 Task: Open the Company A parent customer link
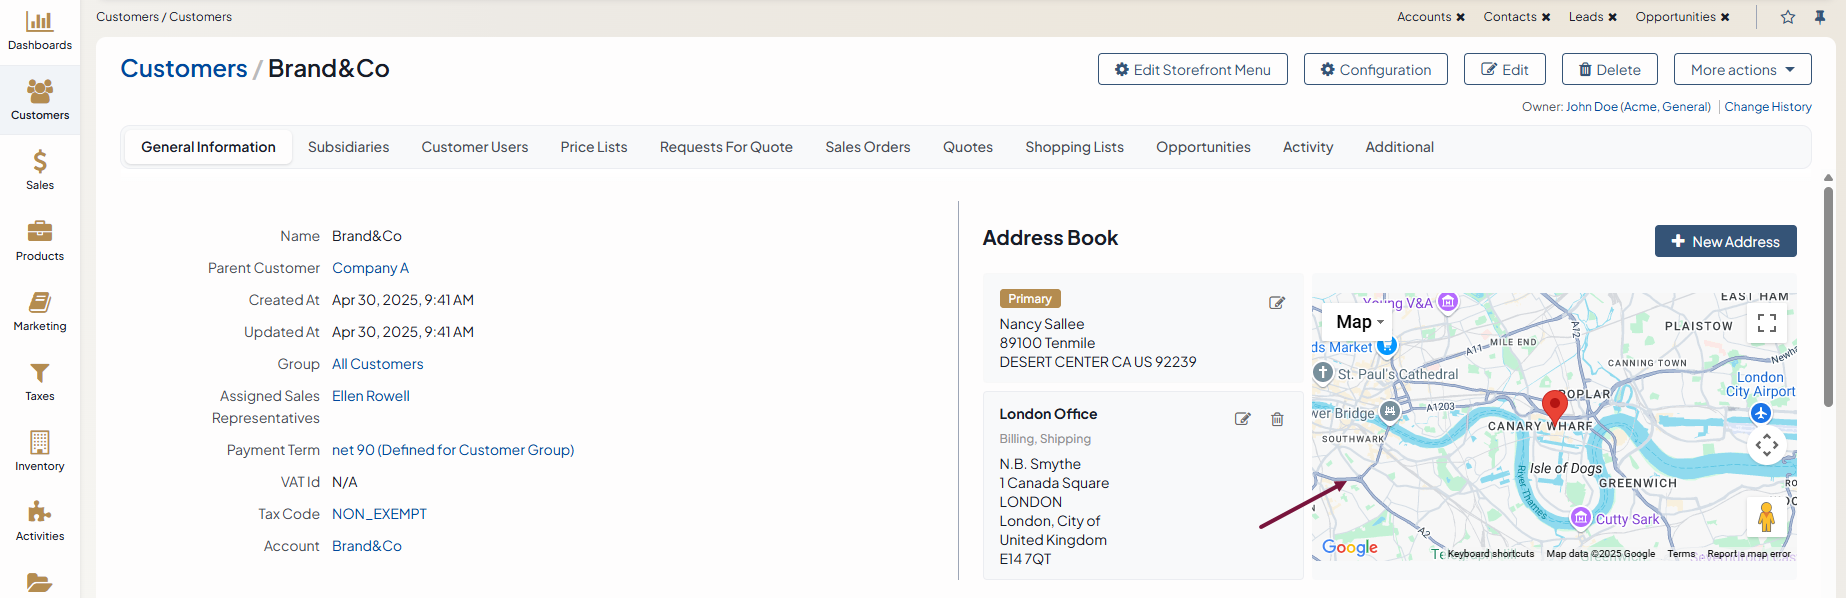[x=370, y=268]
